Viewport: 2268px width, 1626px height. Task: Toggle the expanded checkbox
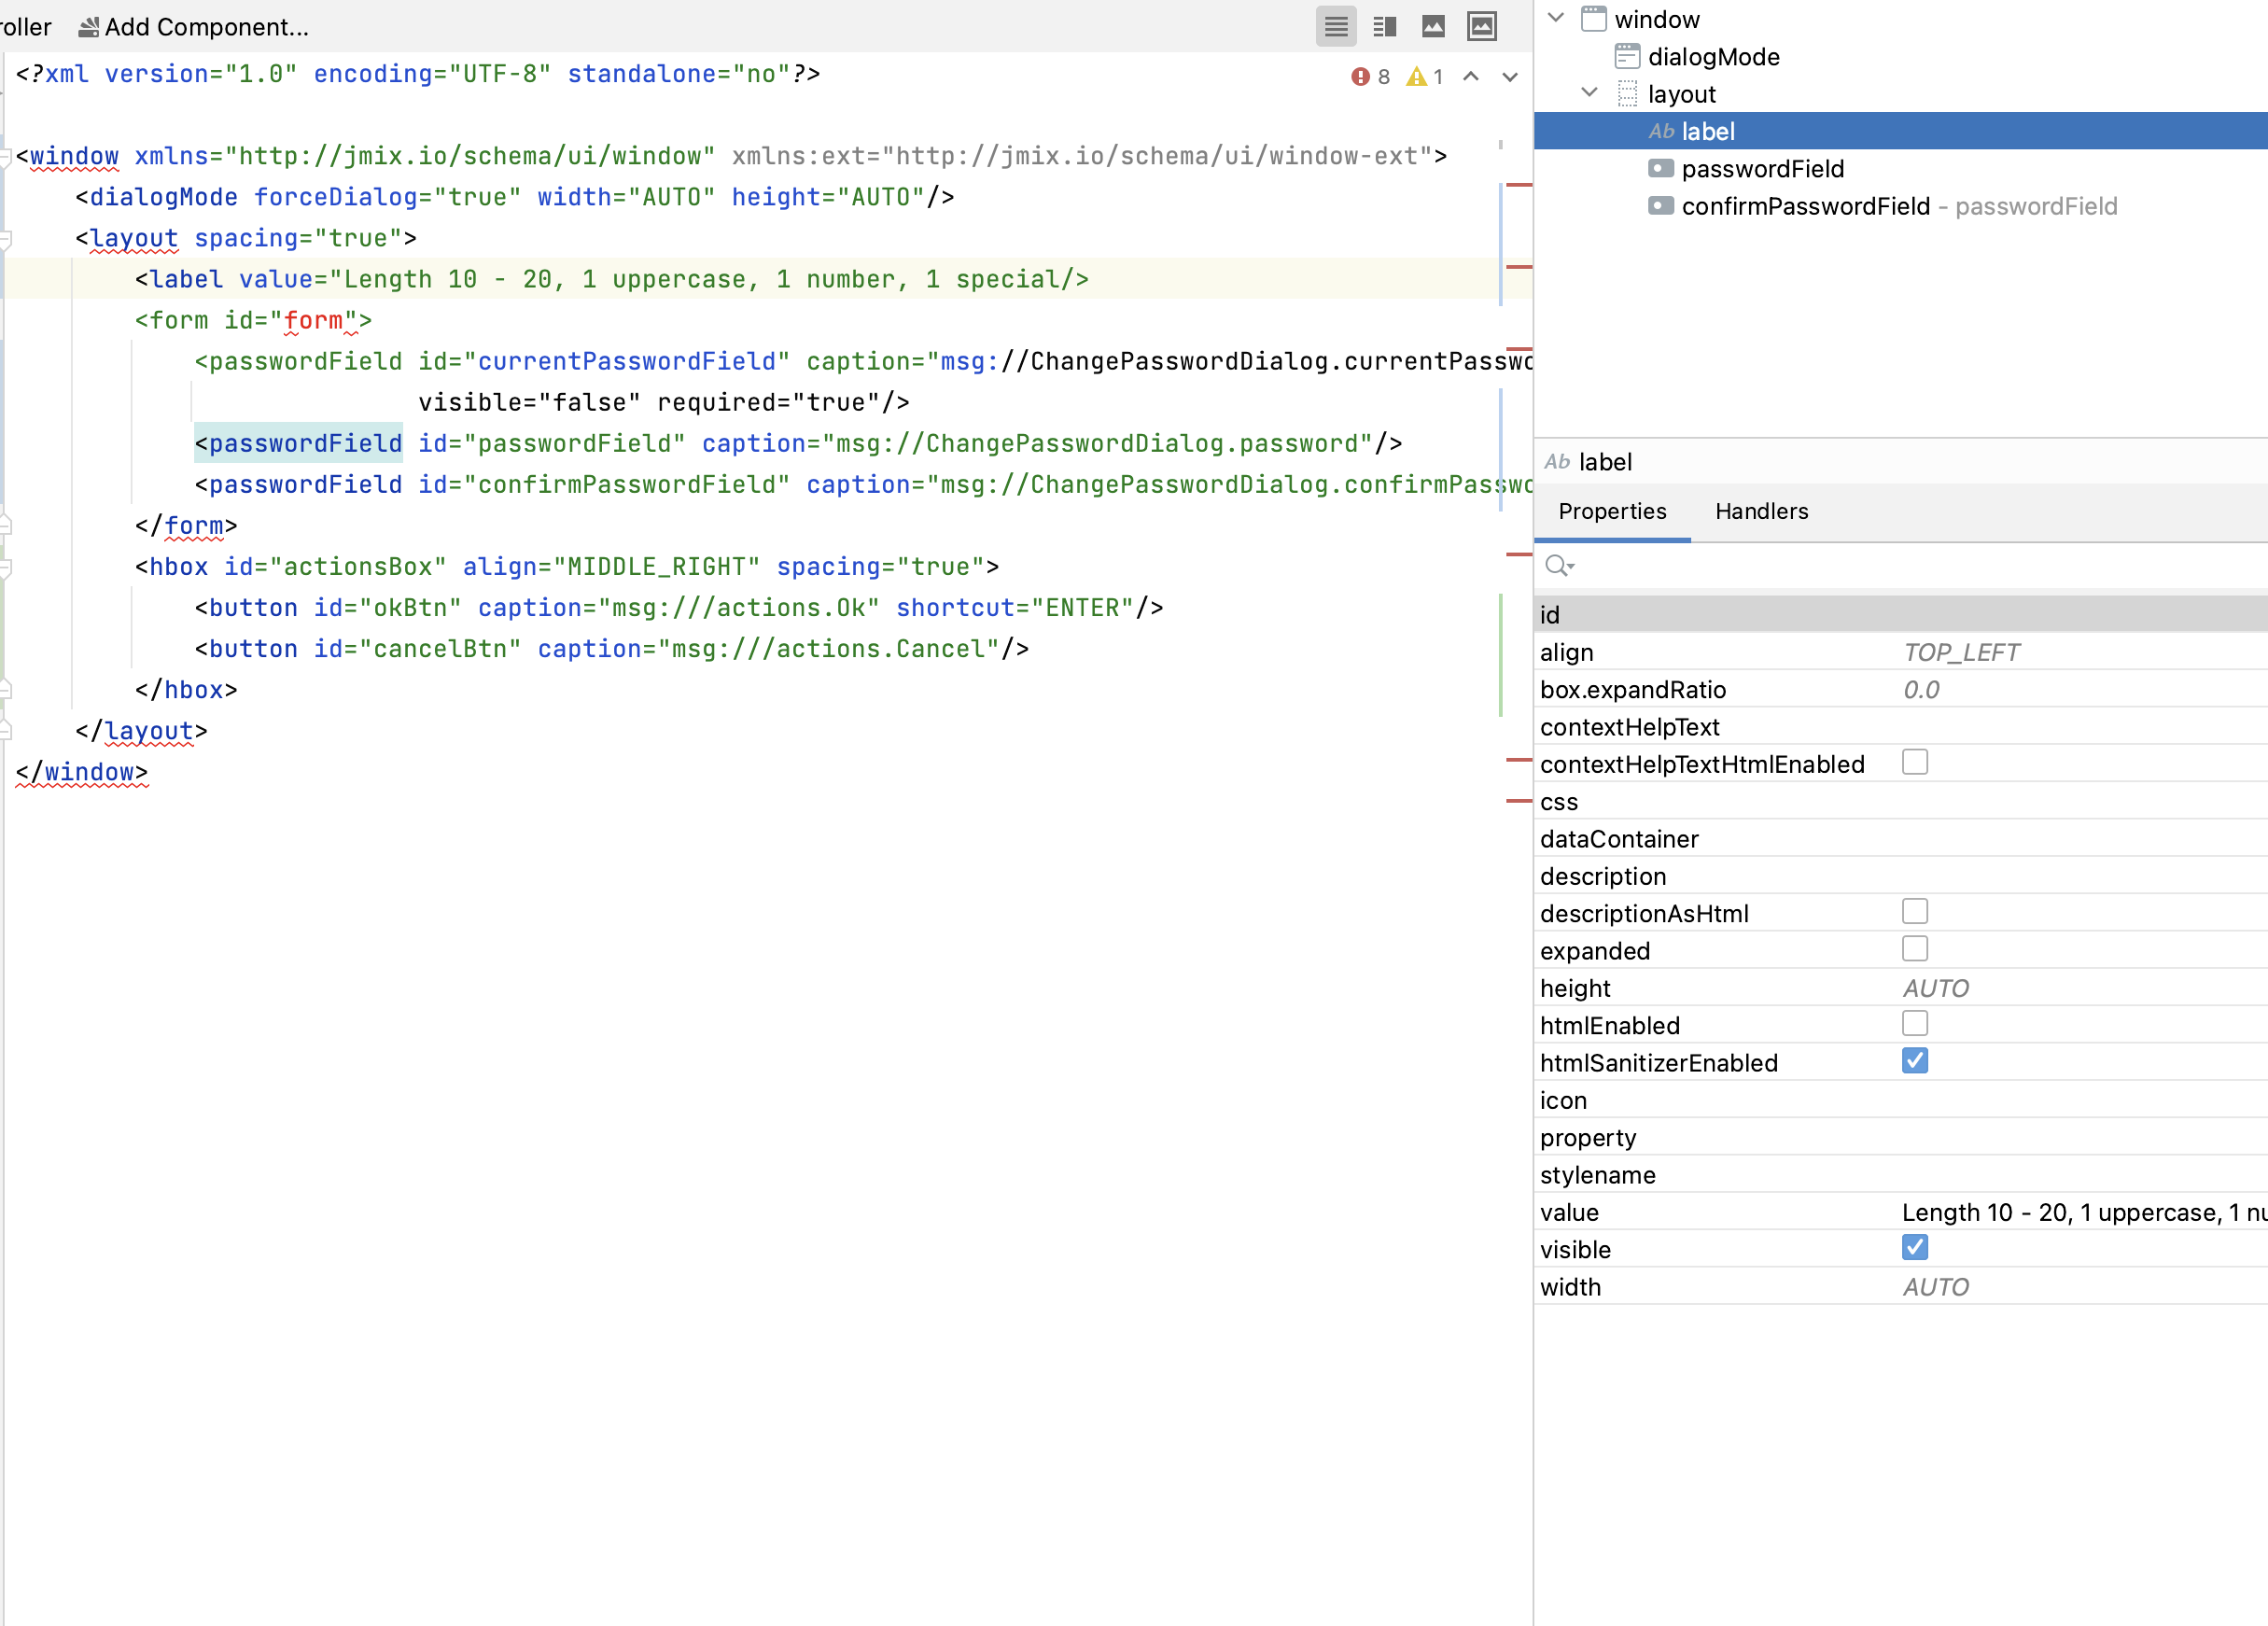pos(1915,948)
